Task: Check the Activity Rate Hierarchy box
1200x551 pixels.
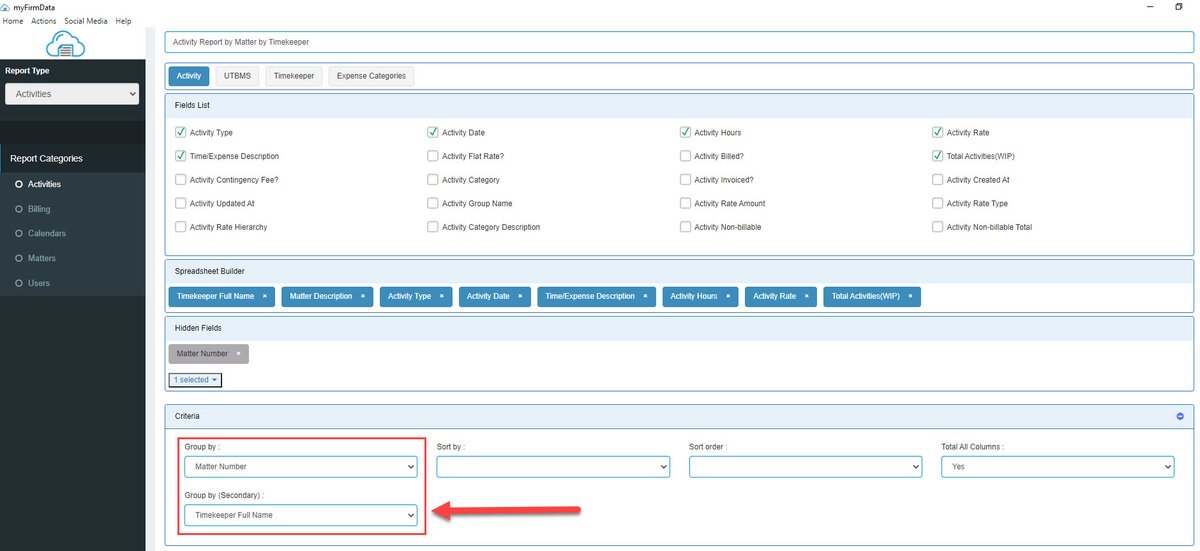Action: coord(181,227)
